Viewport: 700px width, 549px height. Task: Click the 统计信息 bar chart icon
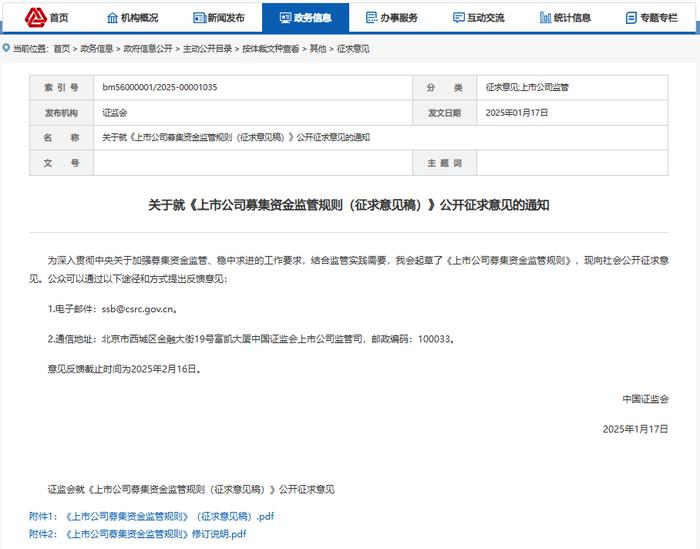click(x=545, y=18)
